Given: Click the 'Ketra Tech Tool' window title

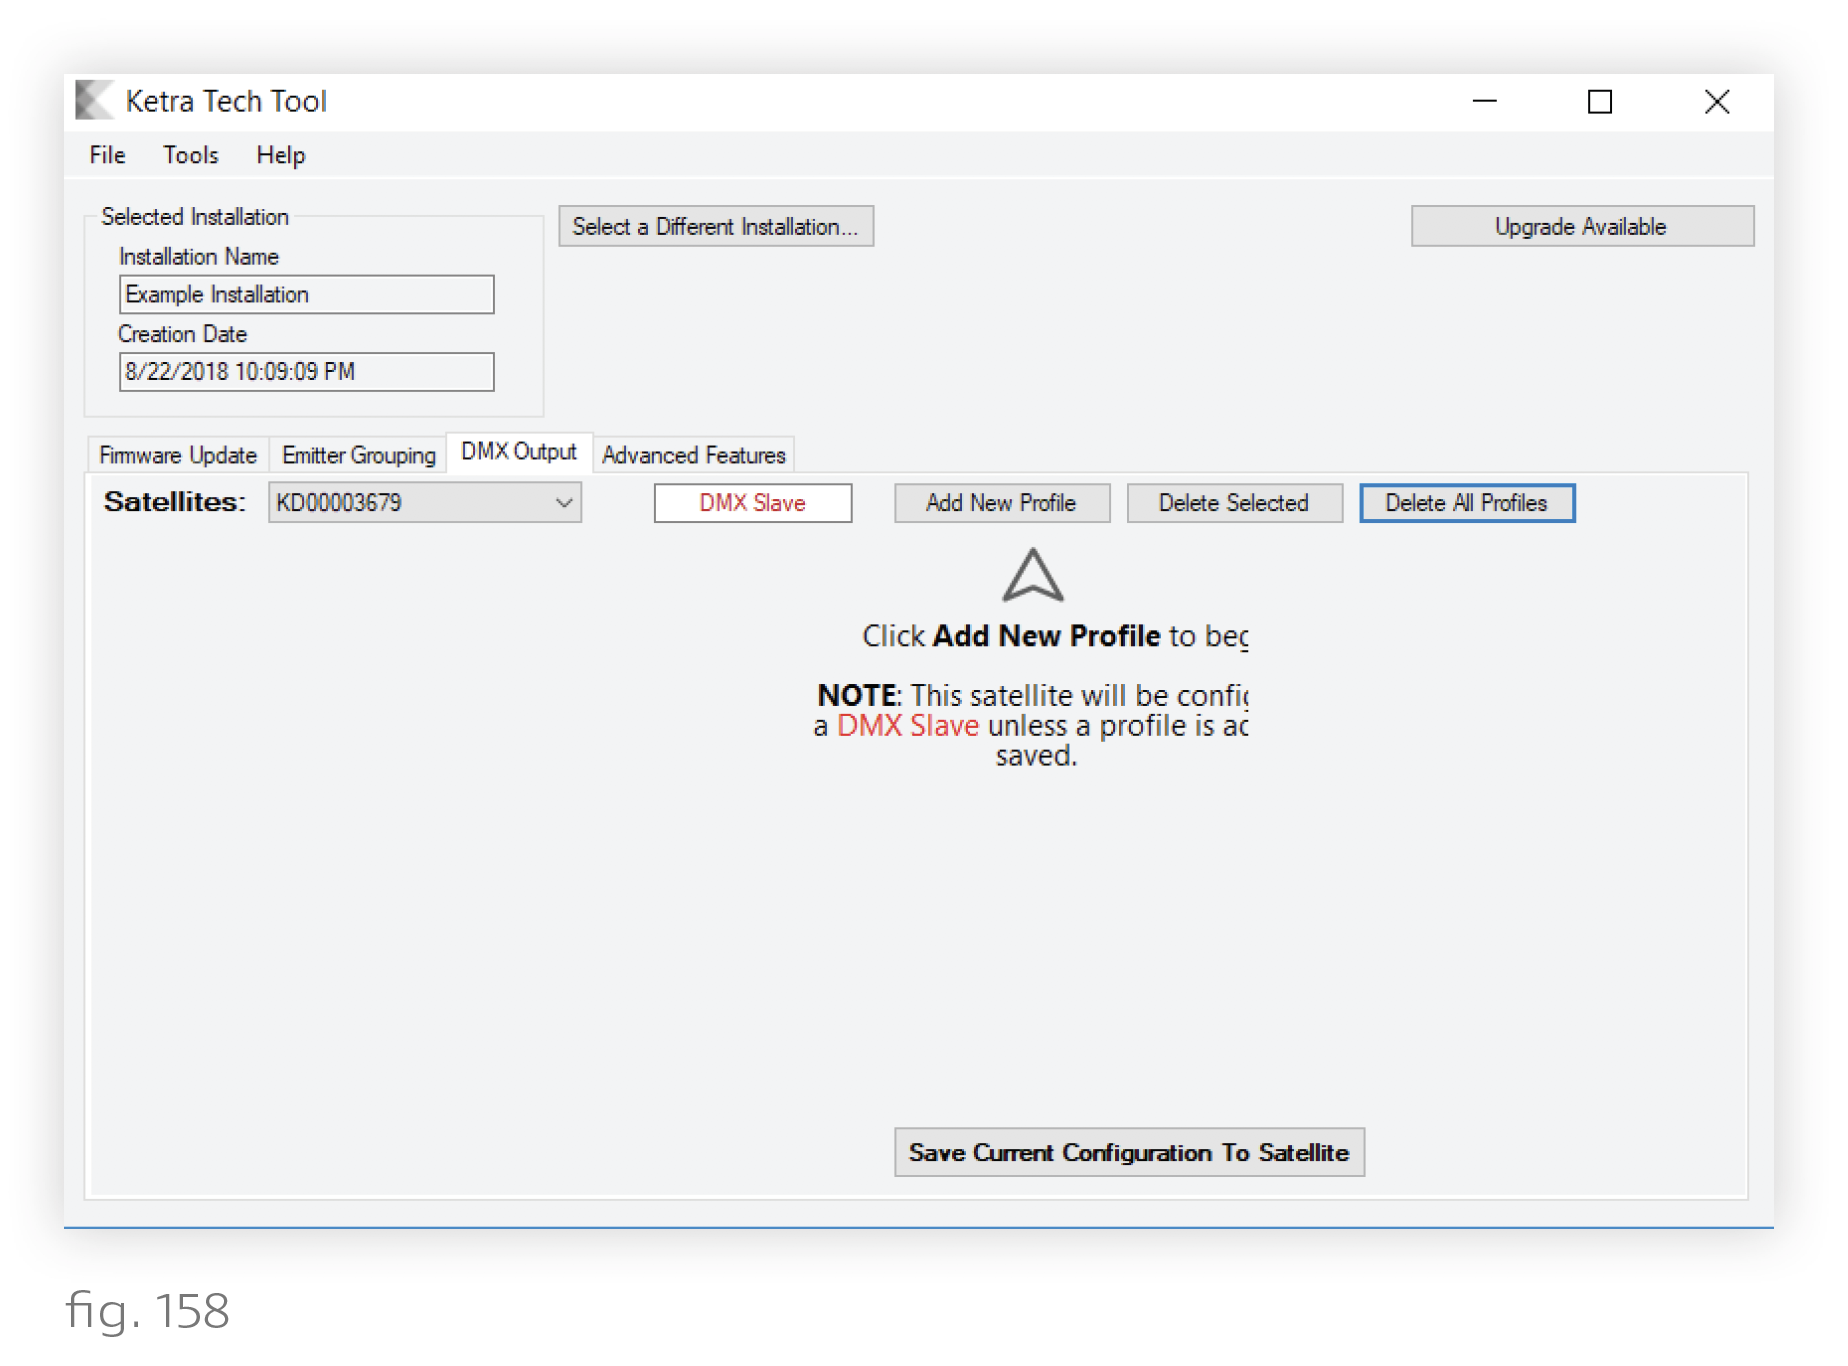Looking at the screenshot, I should [x=226, y=101].
